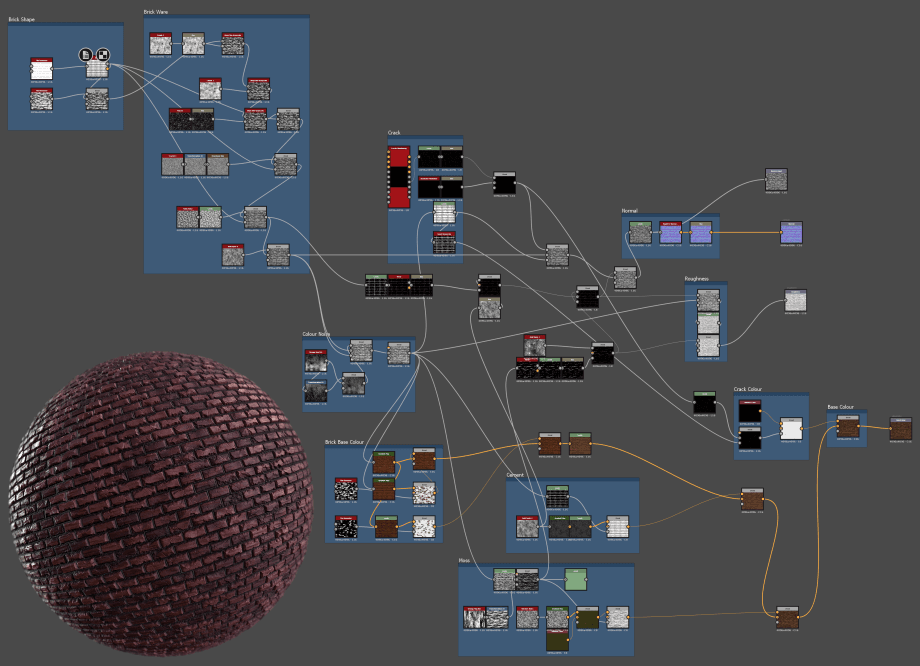Select the "Roughness" frame title

(x=696, y=279)
